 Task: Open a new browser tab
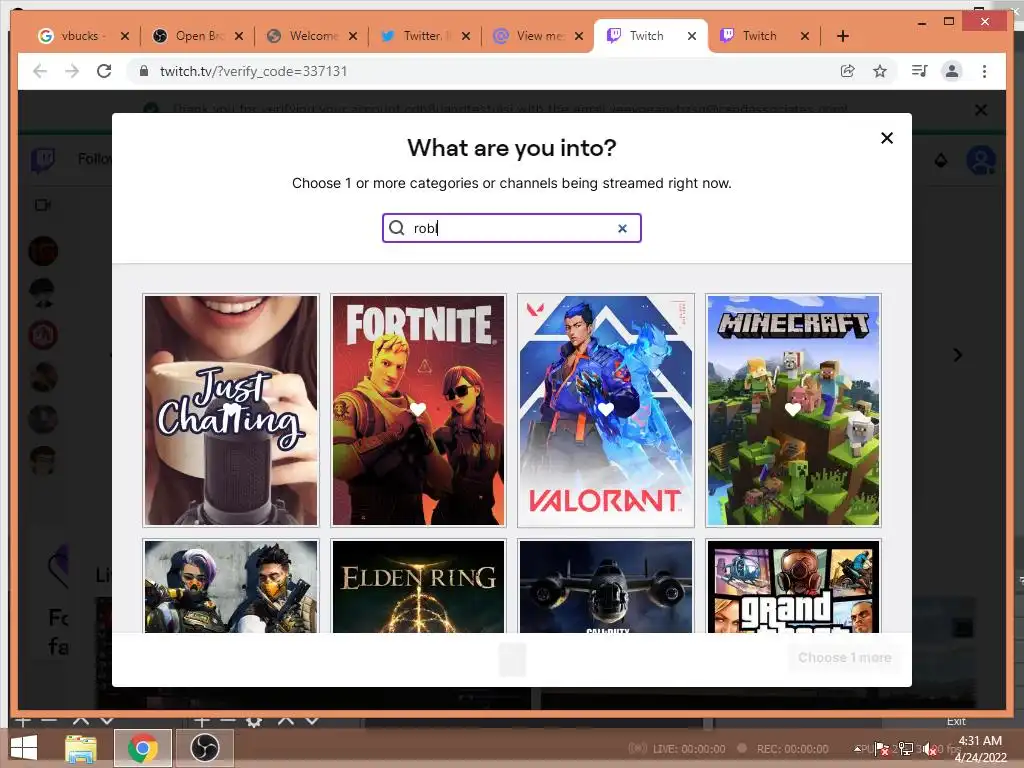click(x=843, y=36)
